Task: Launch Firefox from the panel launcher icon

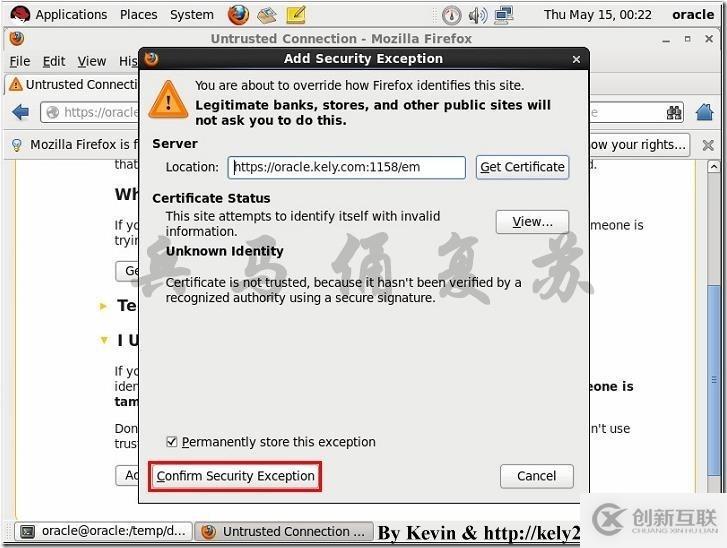Action: coord(238,15)
